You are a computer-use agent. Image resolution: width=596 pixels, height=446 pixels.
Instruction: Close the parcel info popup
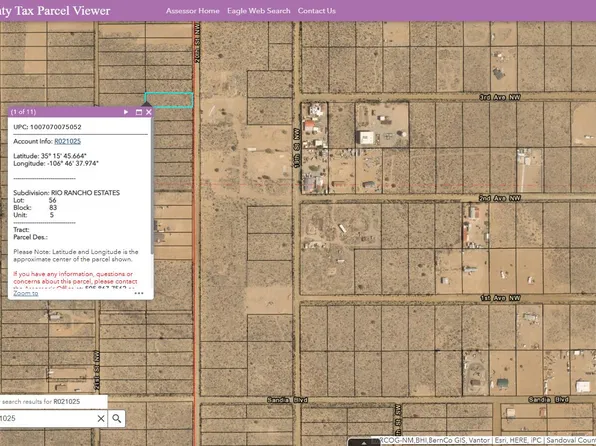coord(149,112)
